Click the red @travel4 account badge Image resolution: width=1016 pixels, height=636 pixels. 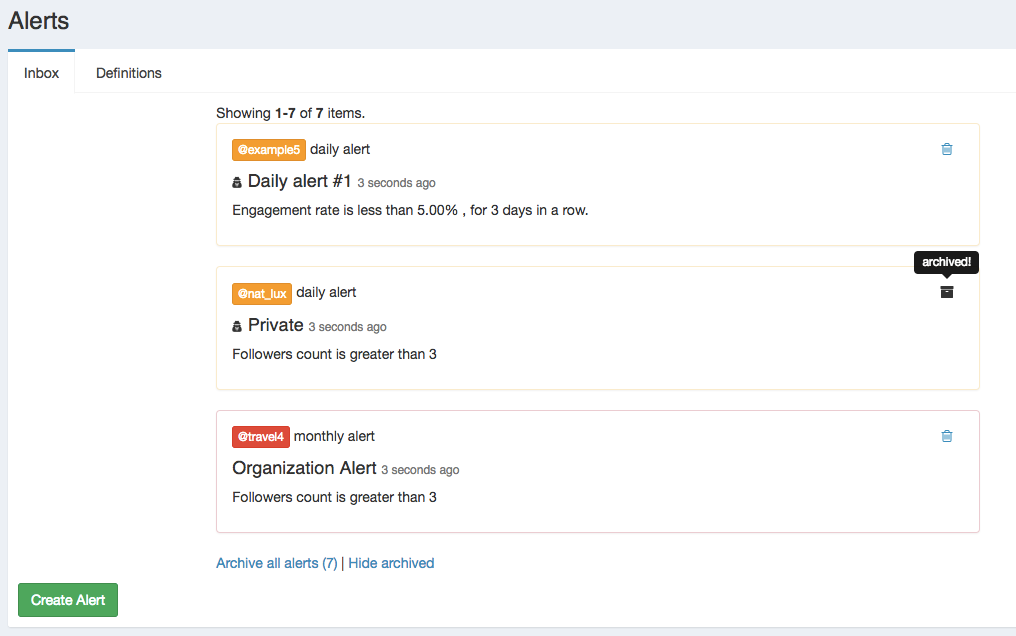[x=261, y=437]
